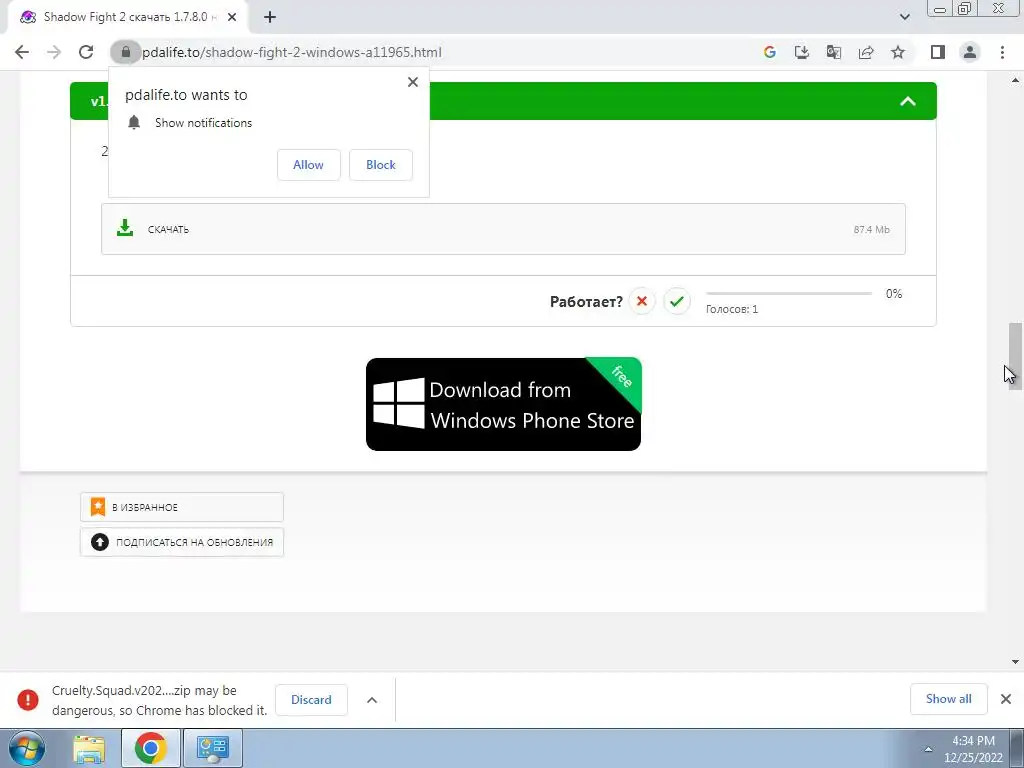Add to favorites with В ИЗБРАННОЕ
Screen dimensions: 1024x768
click(x=182, y=507)
